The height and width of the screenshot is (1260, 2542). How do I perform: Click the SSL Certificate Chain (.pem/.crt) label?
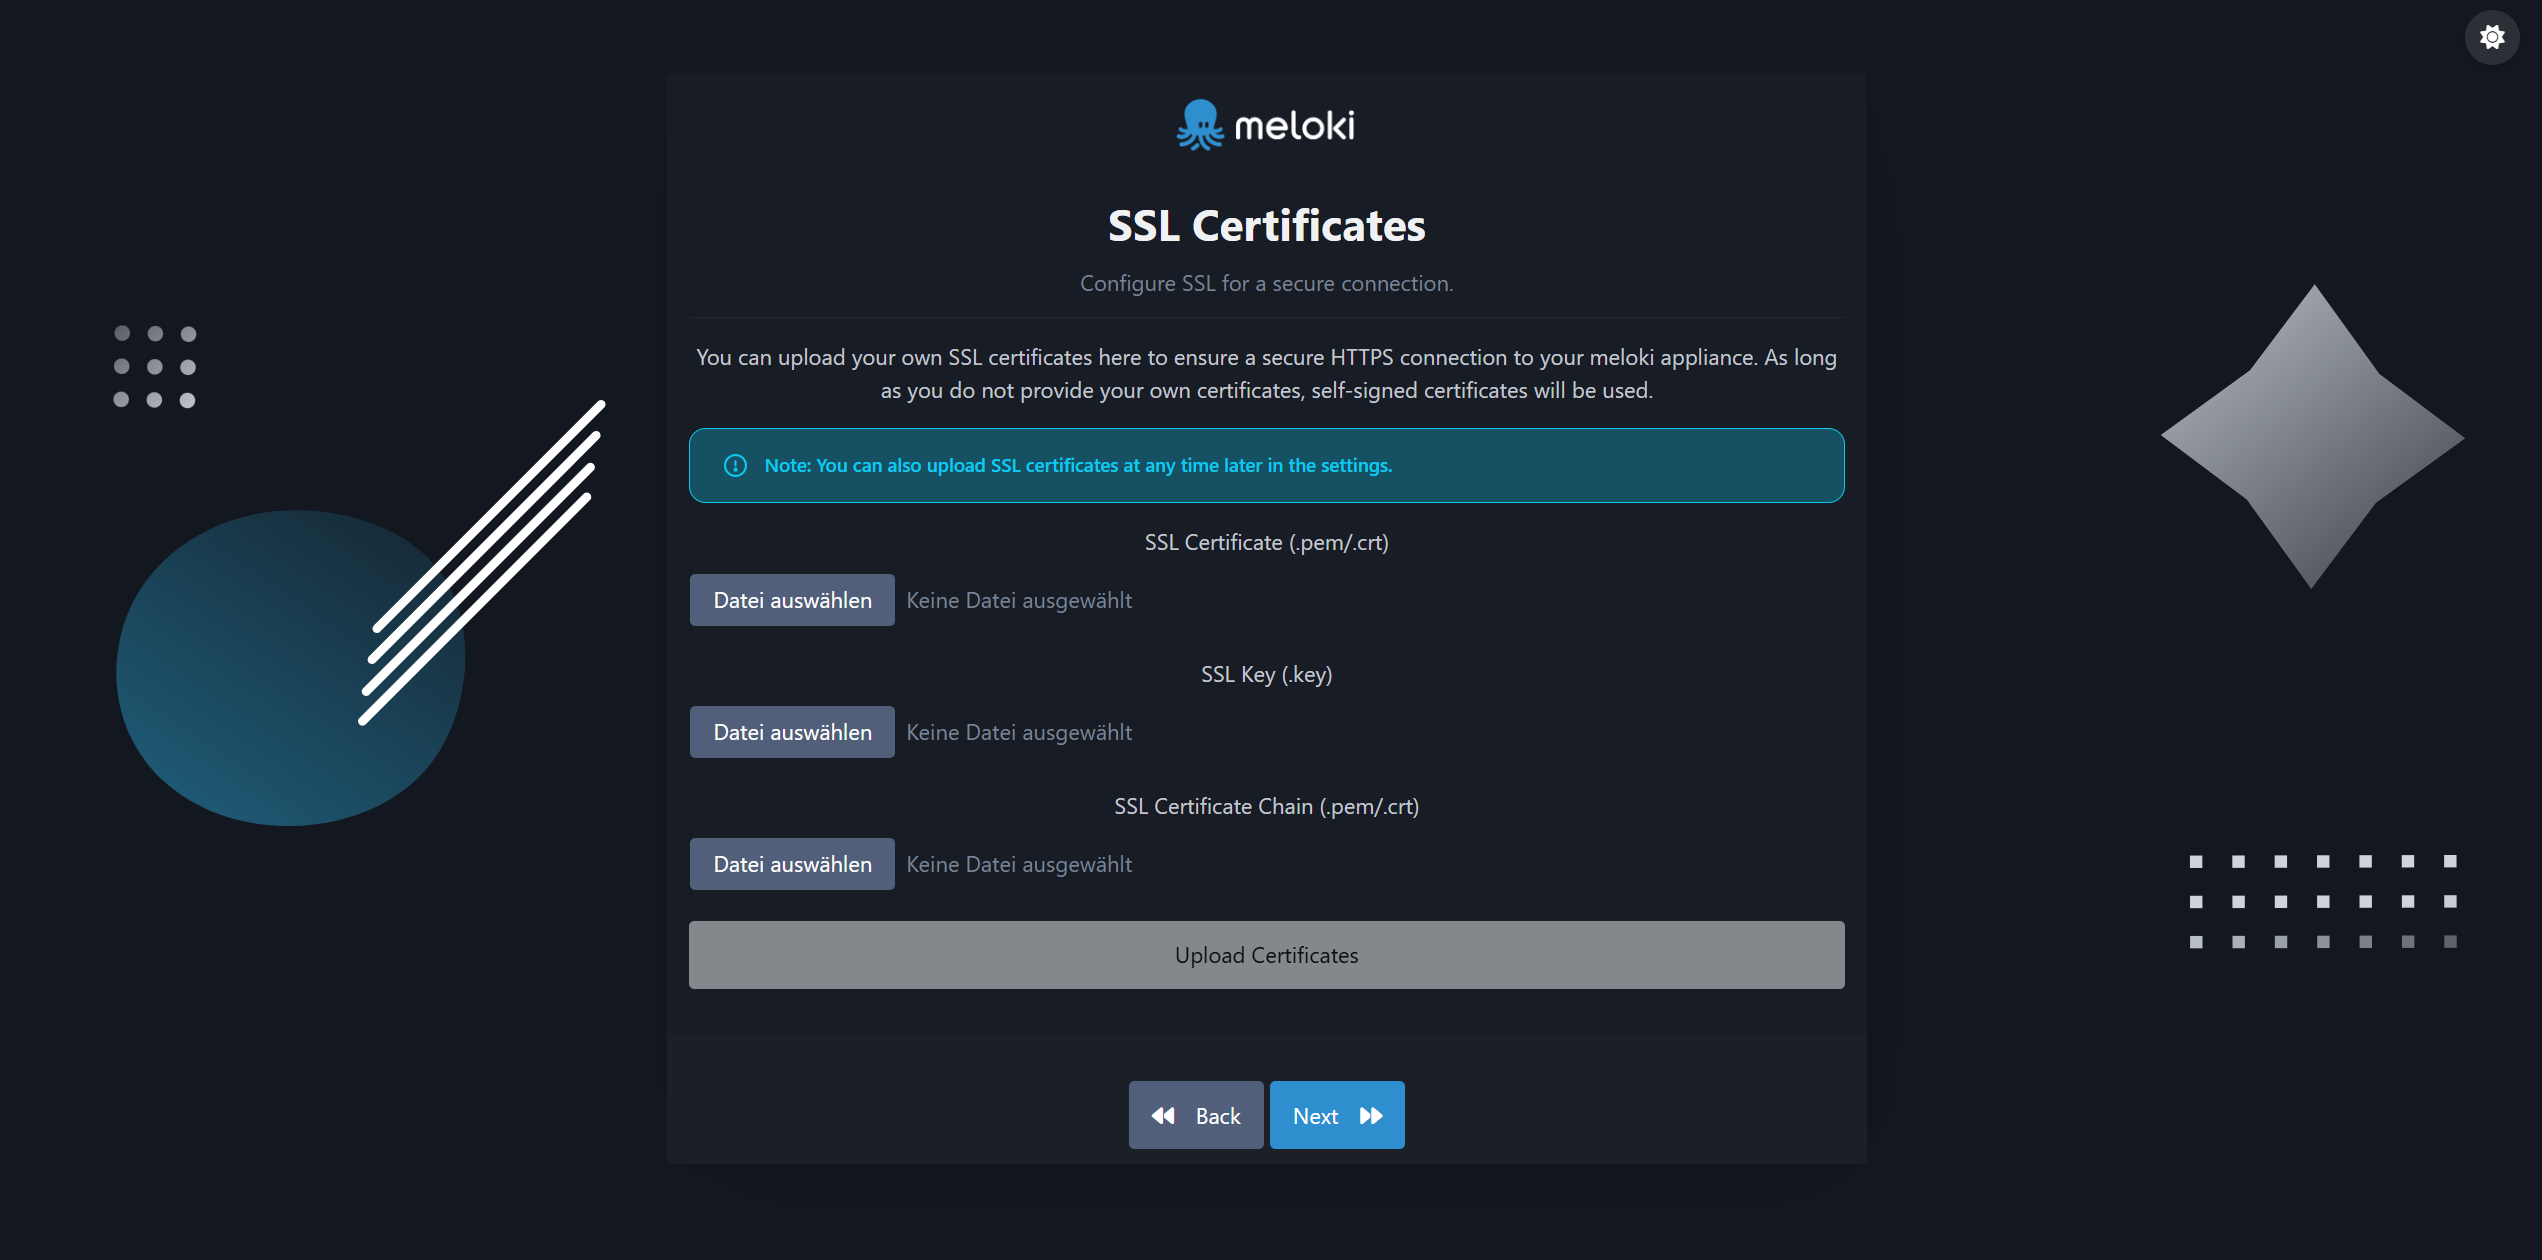1266,807
